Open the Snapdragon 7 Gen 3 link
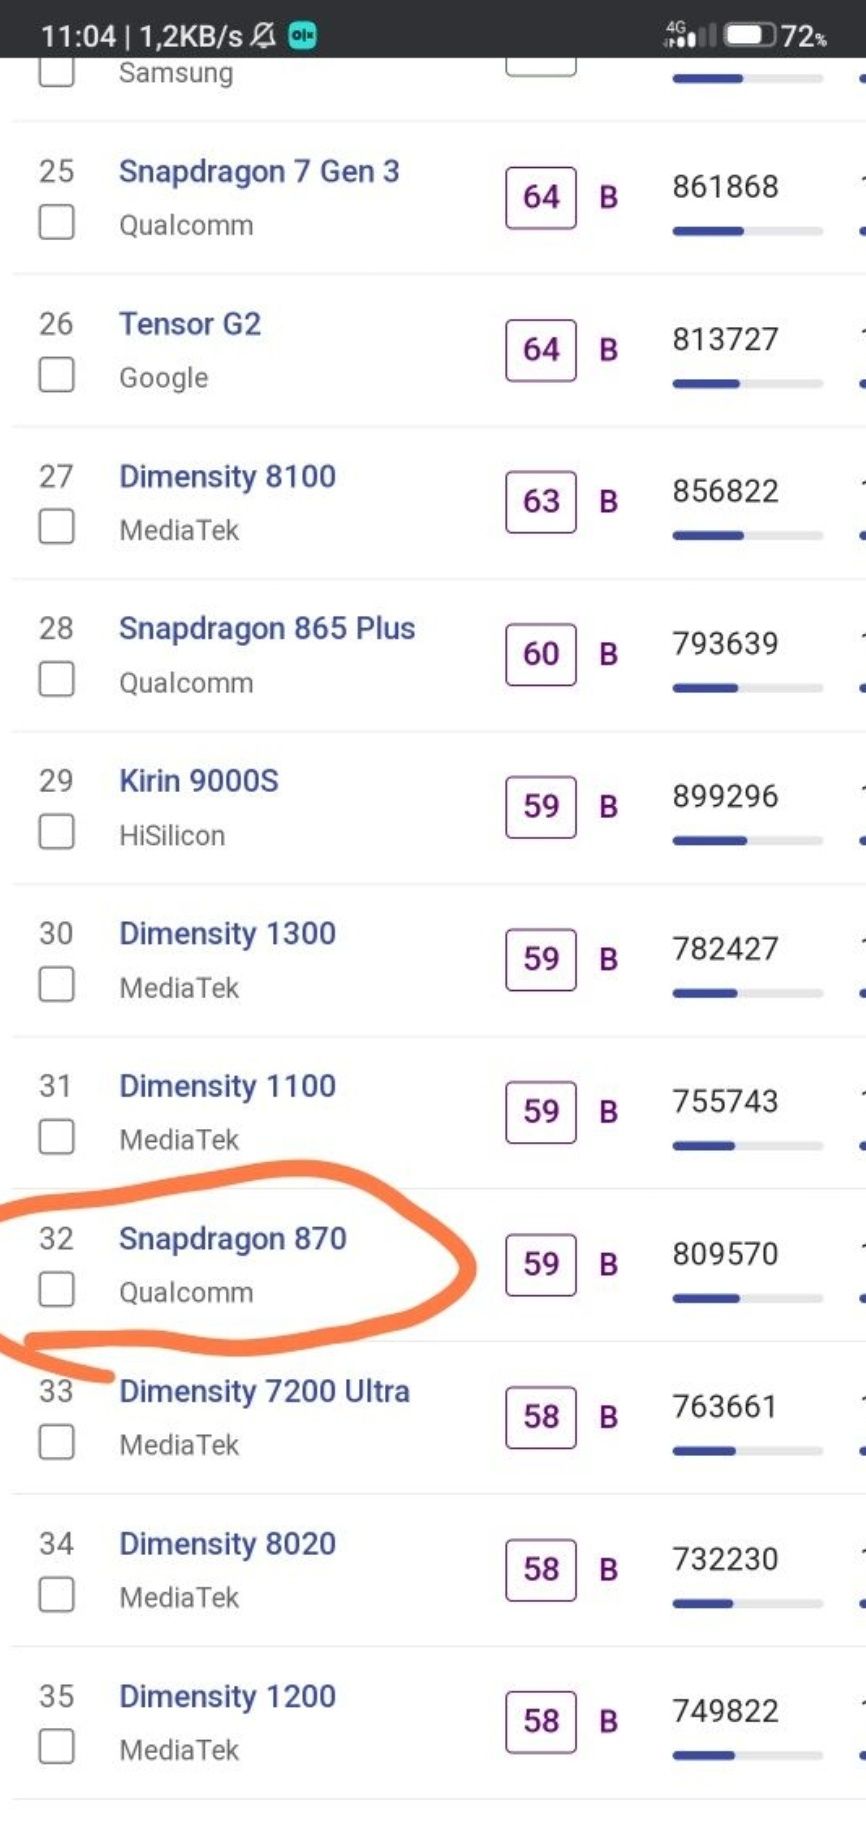The width and height of the screenshot is (866, 1827). (x=259, y=171)
